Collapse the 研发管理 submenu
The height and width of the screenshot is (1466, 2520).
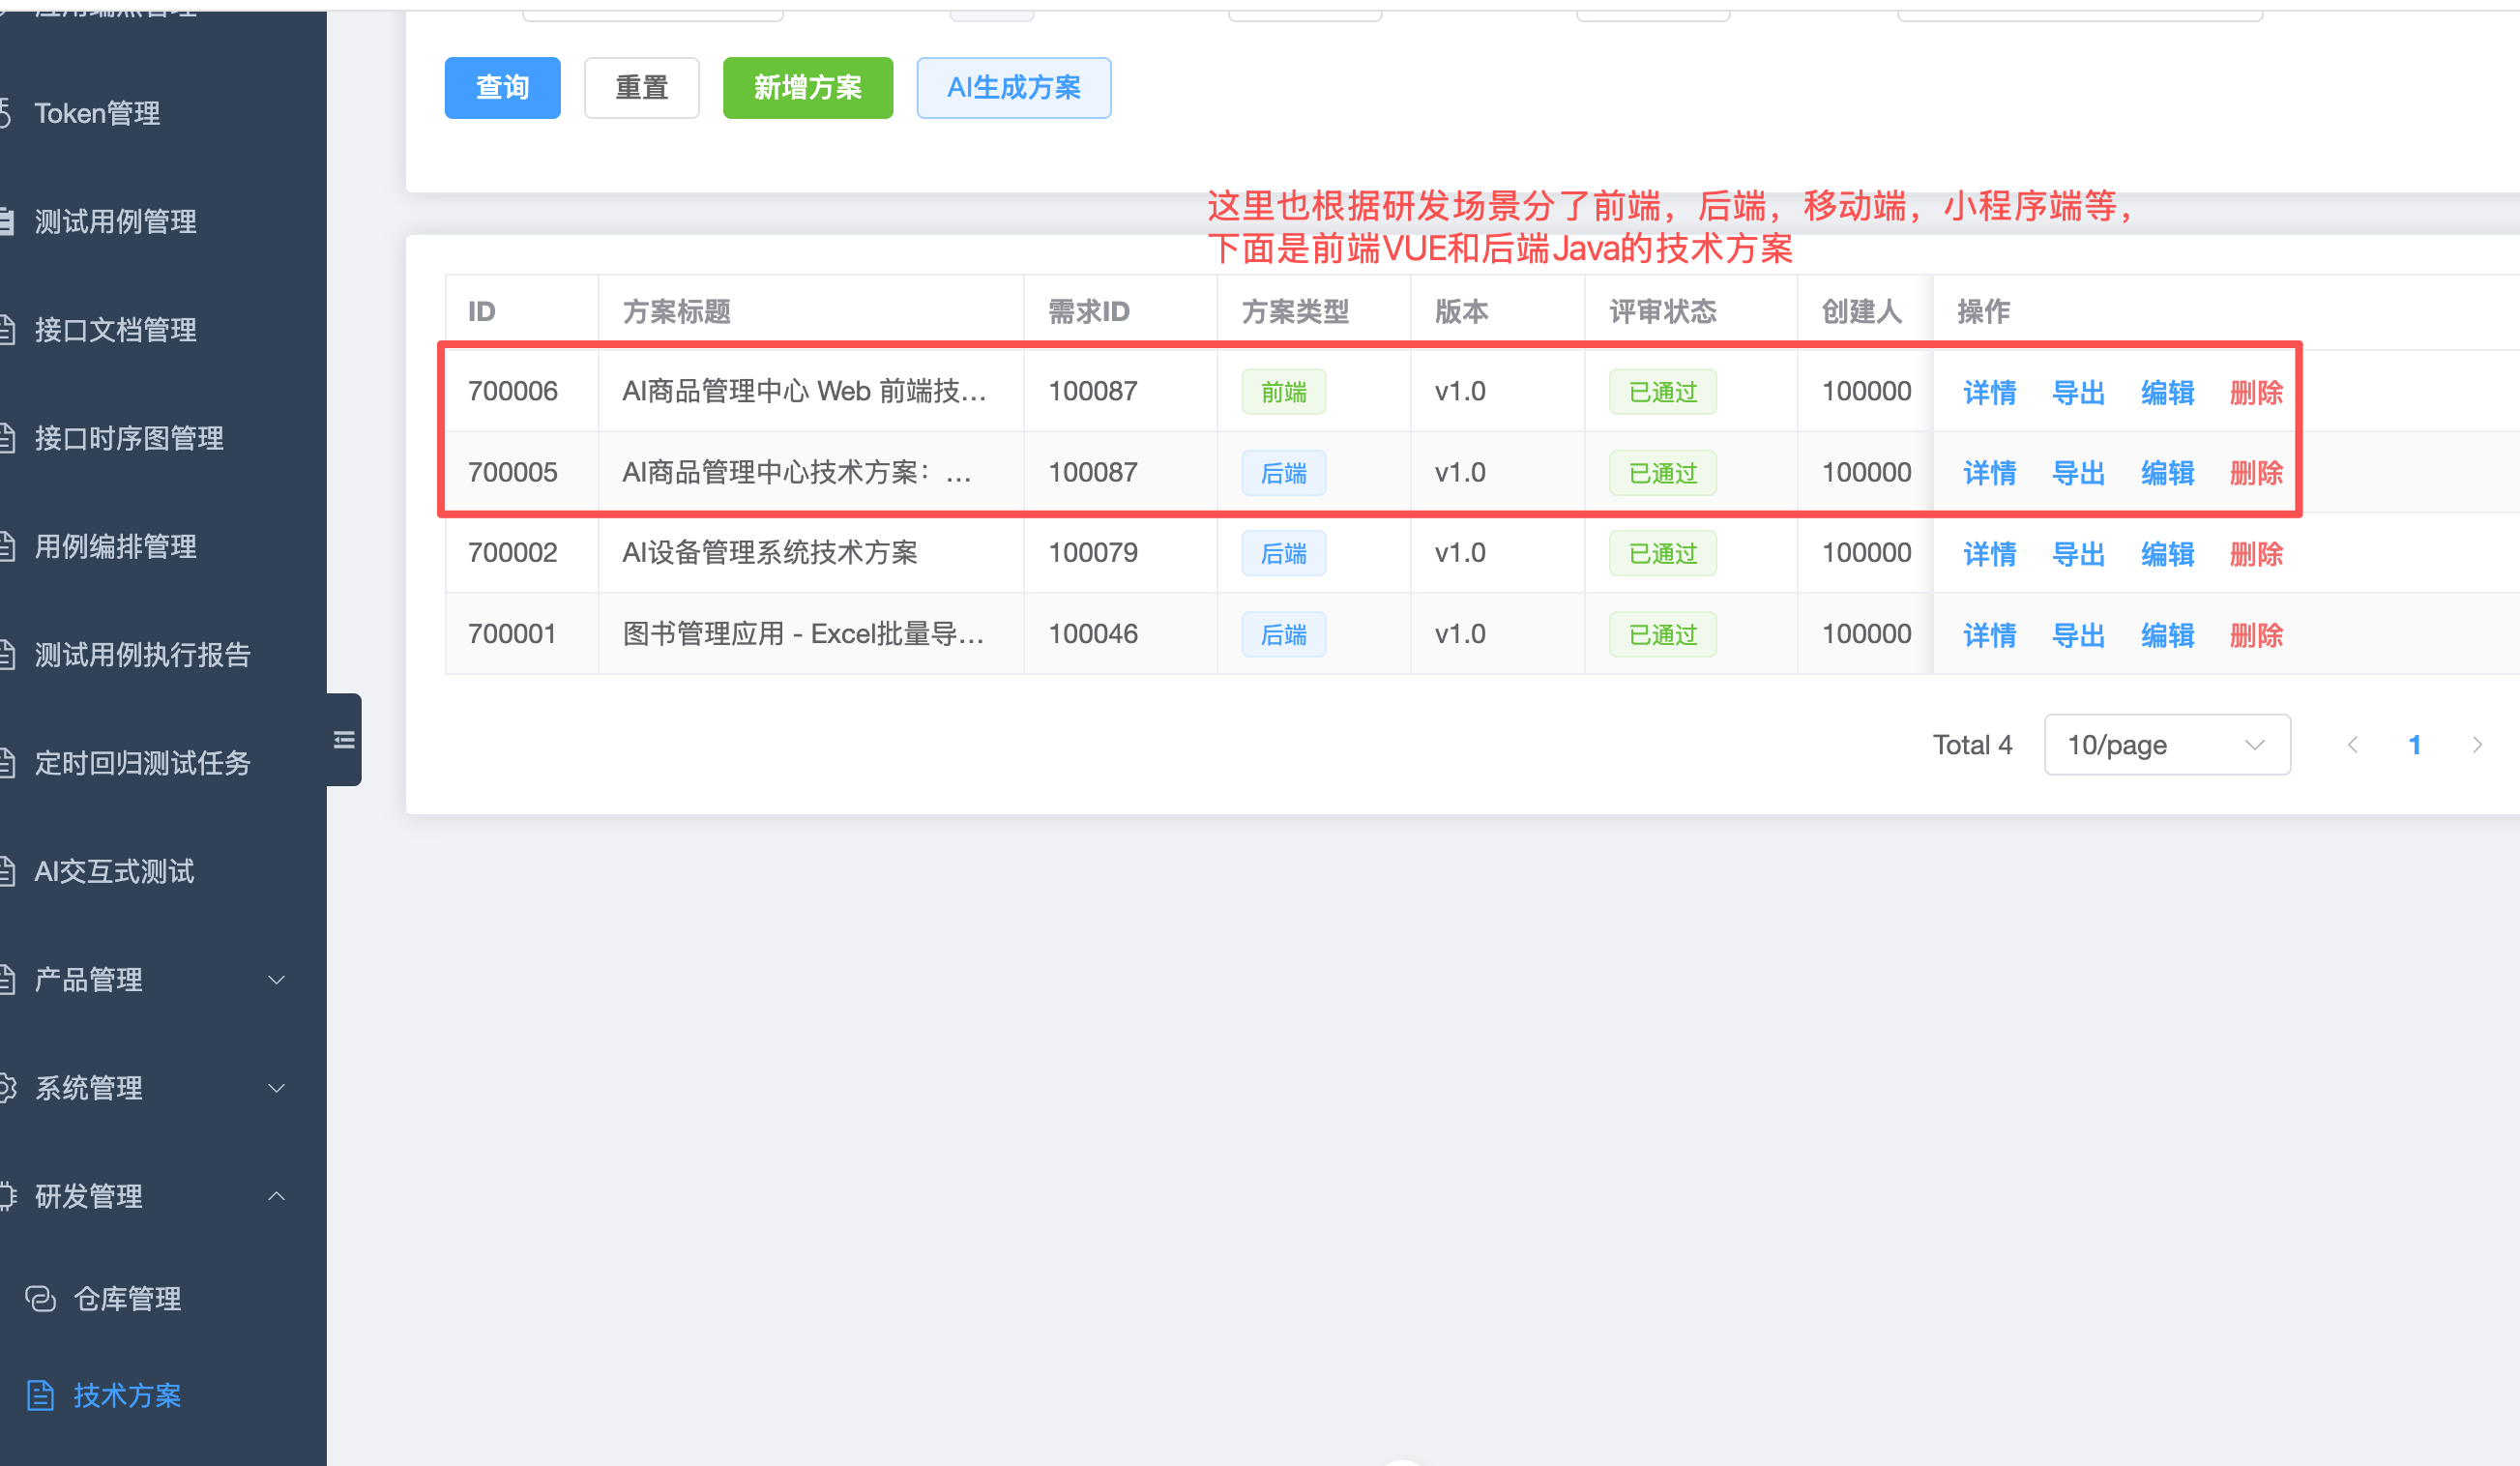click(277, 1196)
